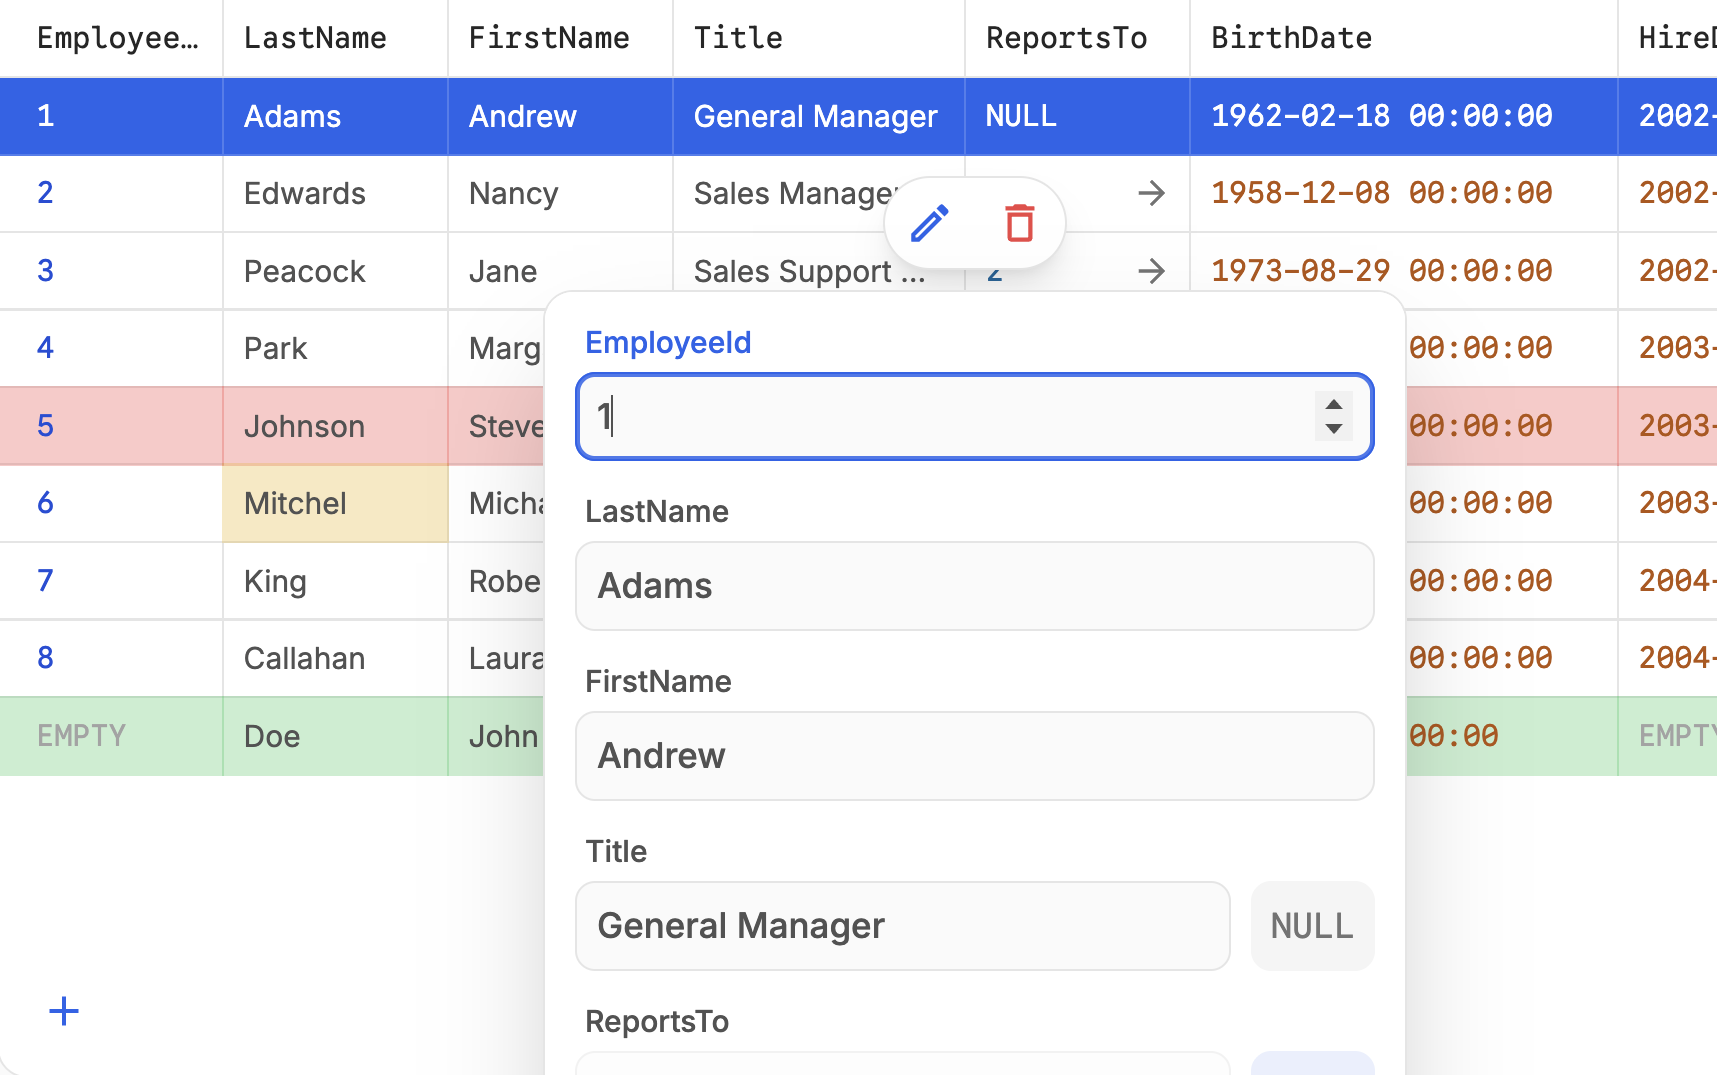Click the blue plus add-row icon
This screenshot has height=1075, width=1717.
(64, 1011)
